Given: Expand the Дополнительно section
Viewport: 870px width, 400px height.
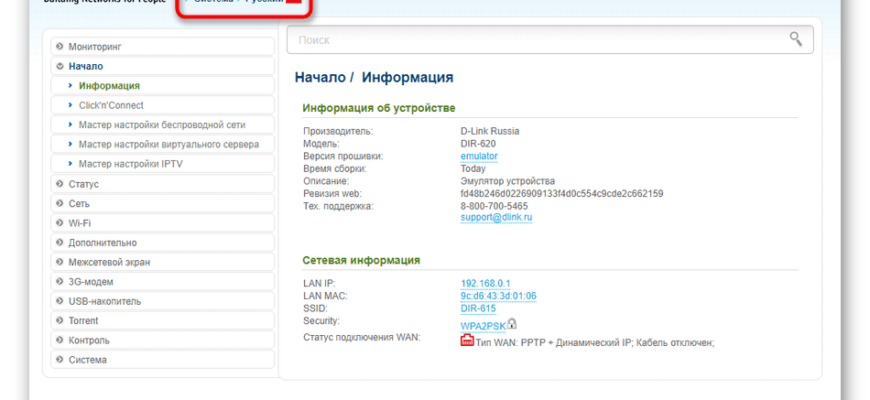Looking at the screenshot, I should (163, 242).
